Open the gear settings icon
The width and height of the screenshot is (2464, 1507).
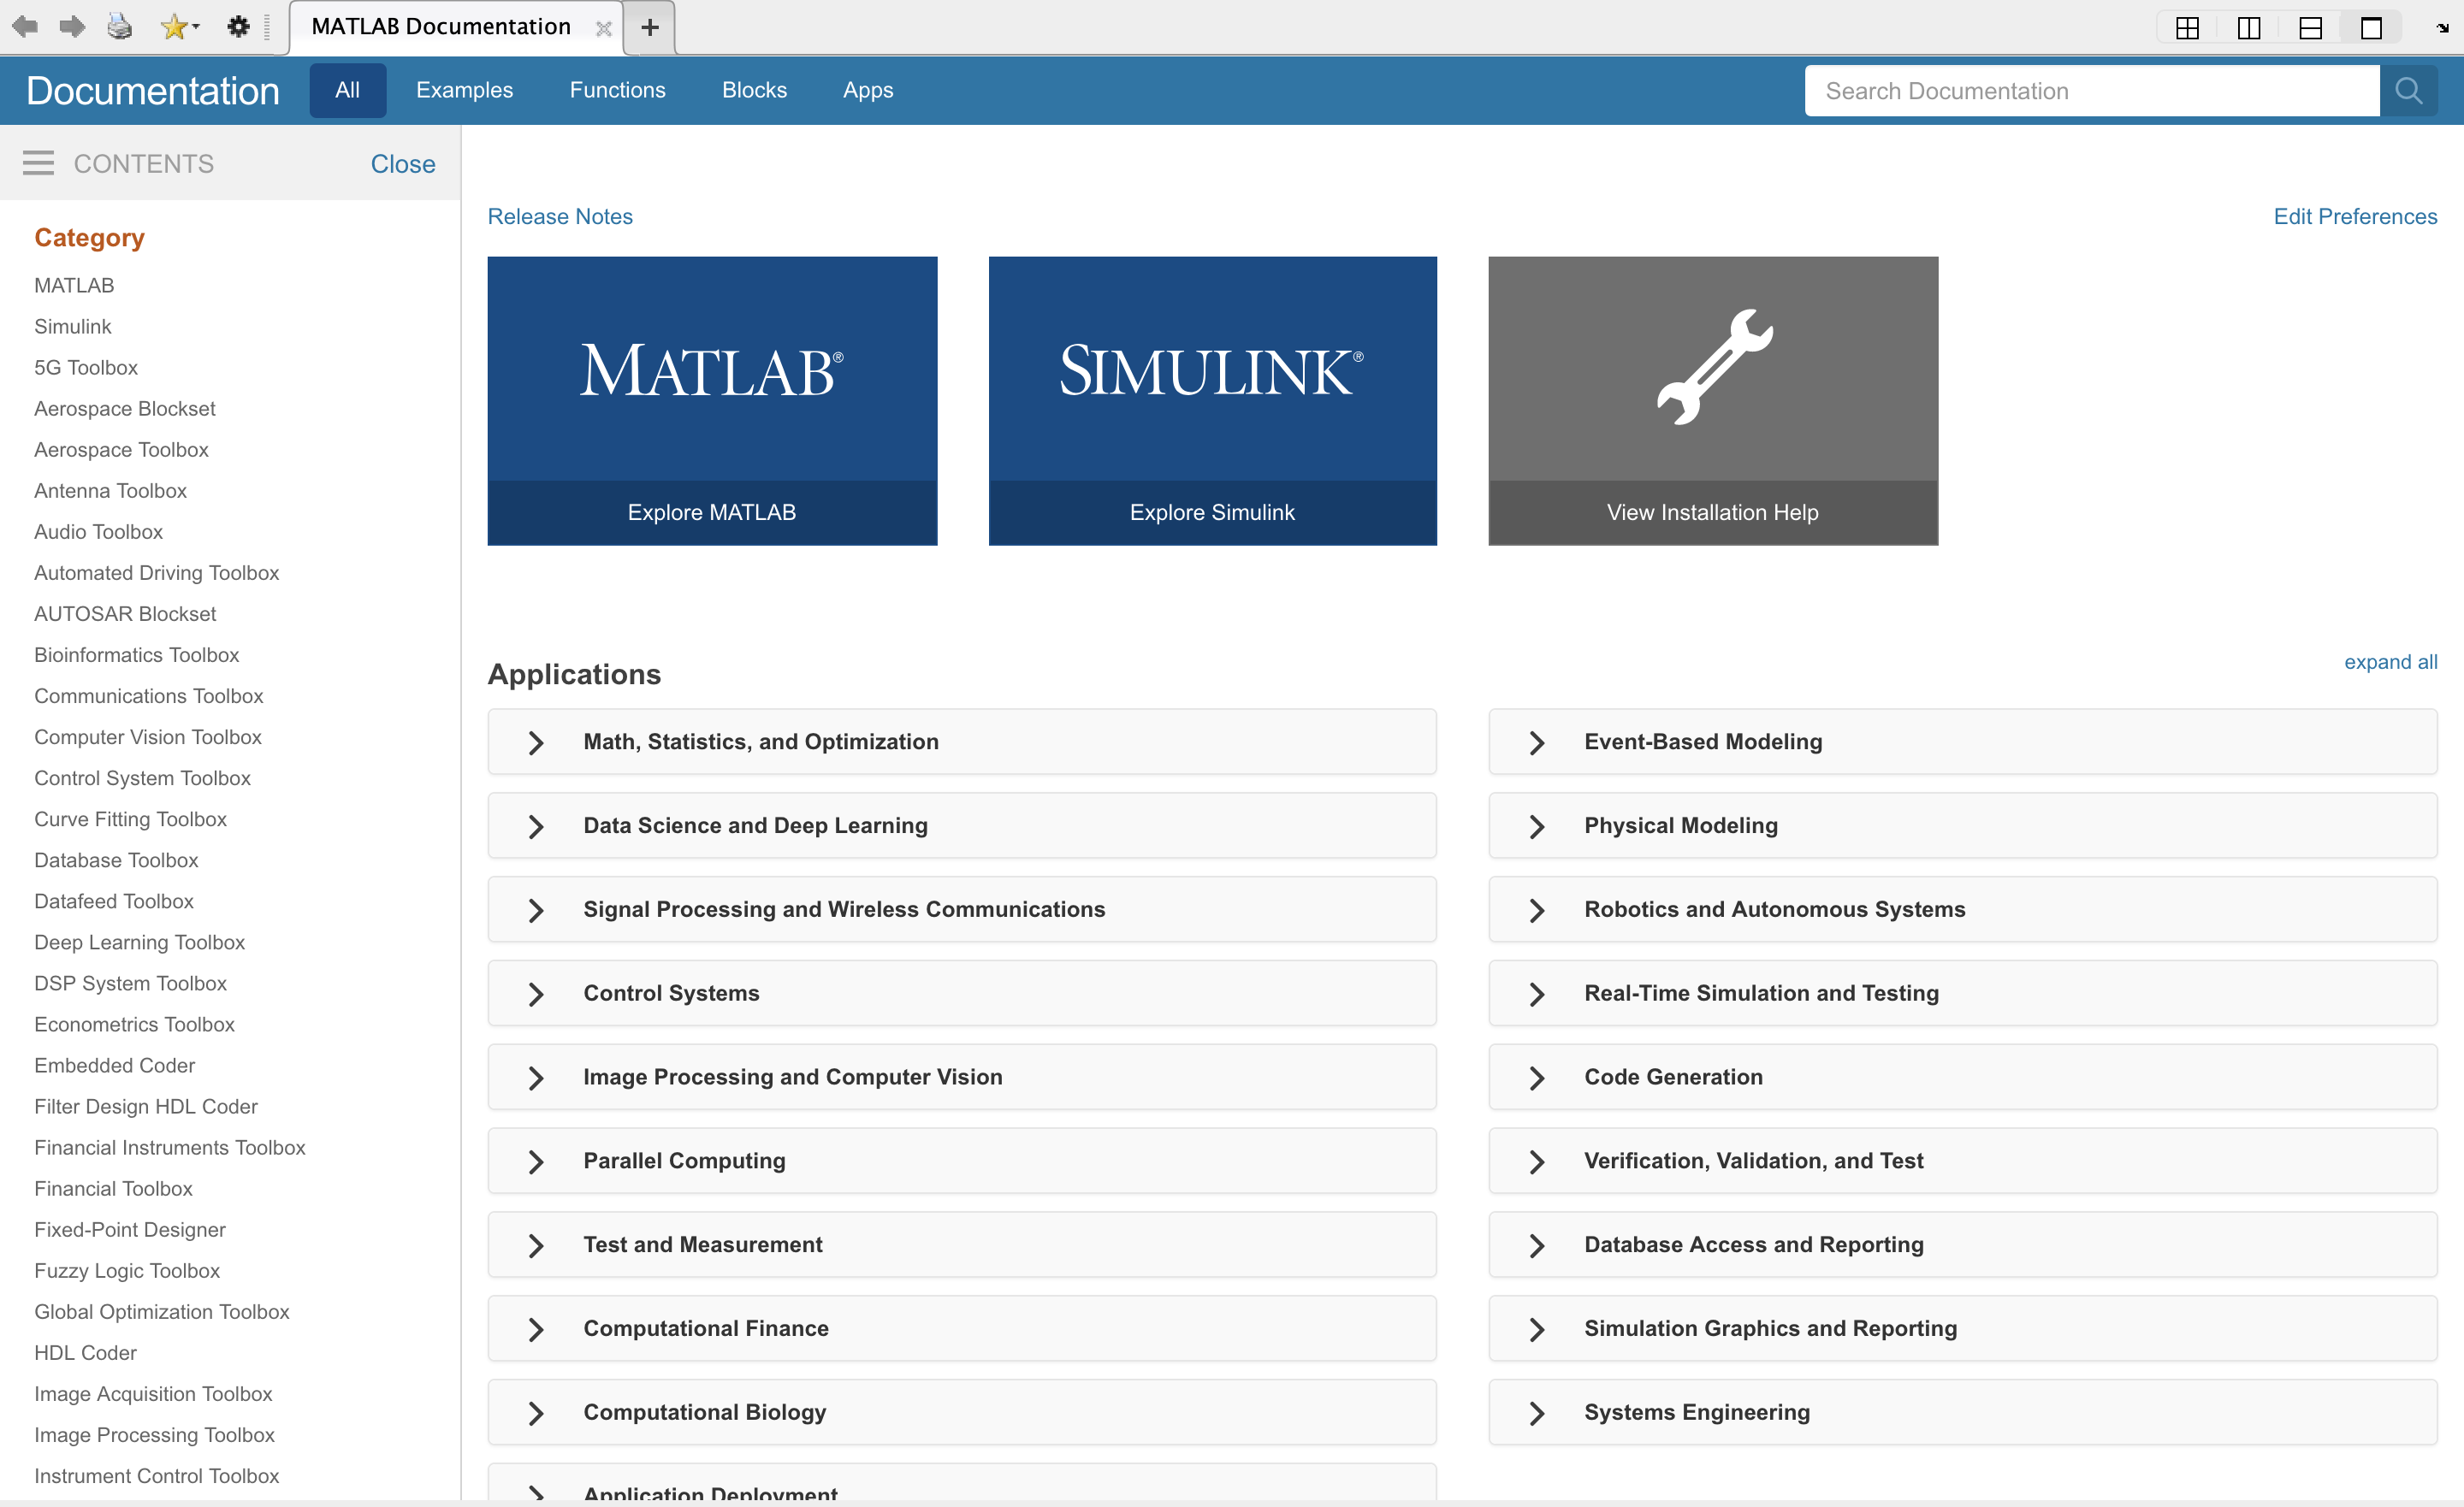238,26
